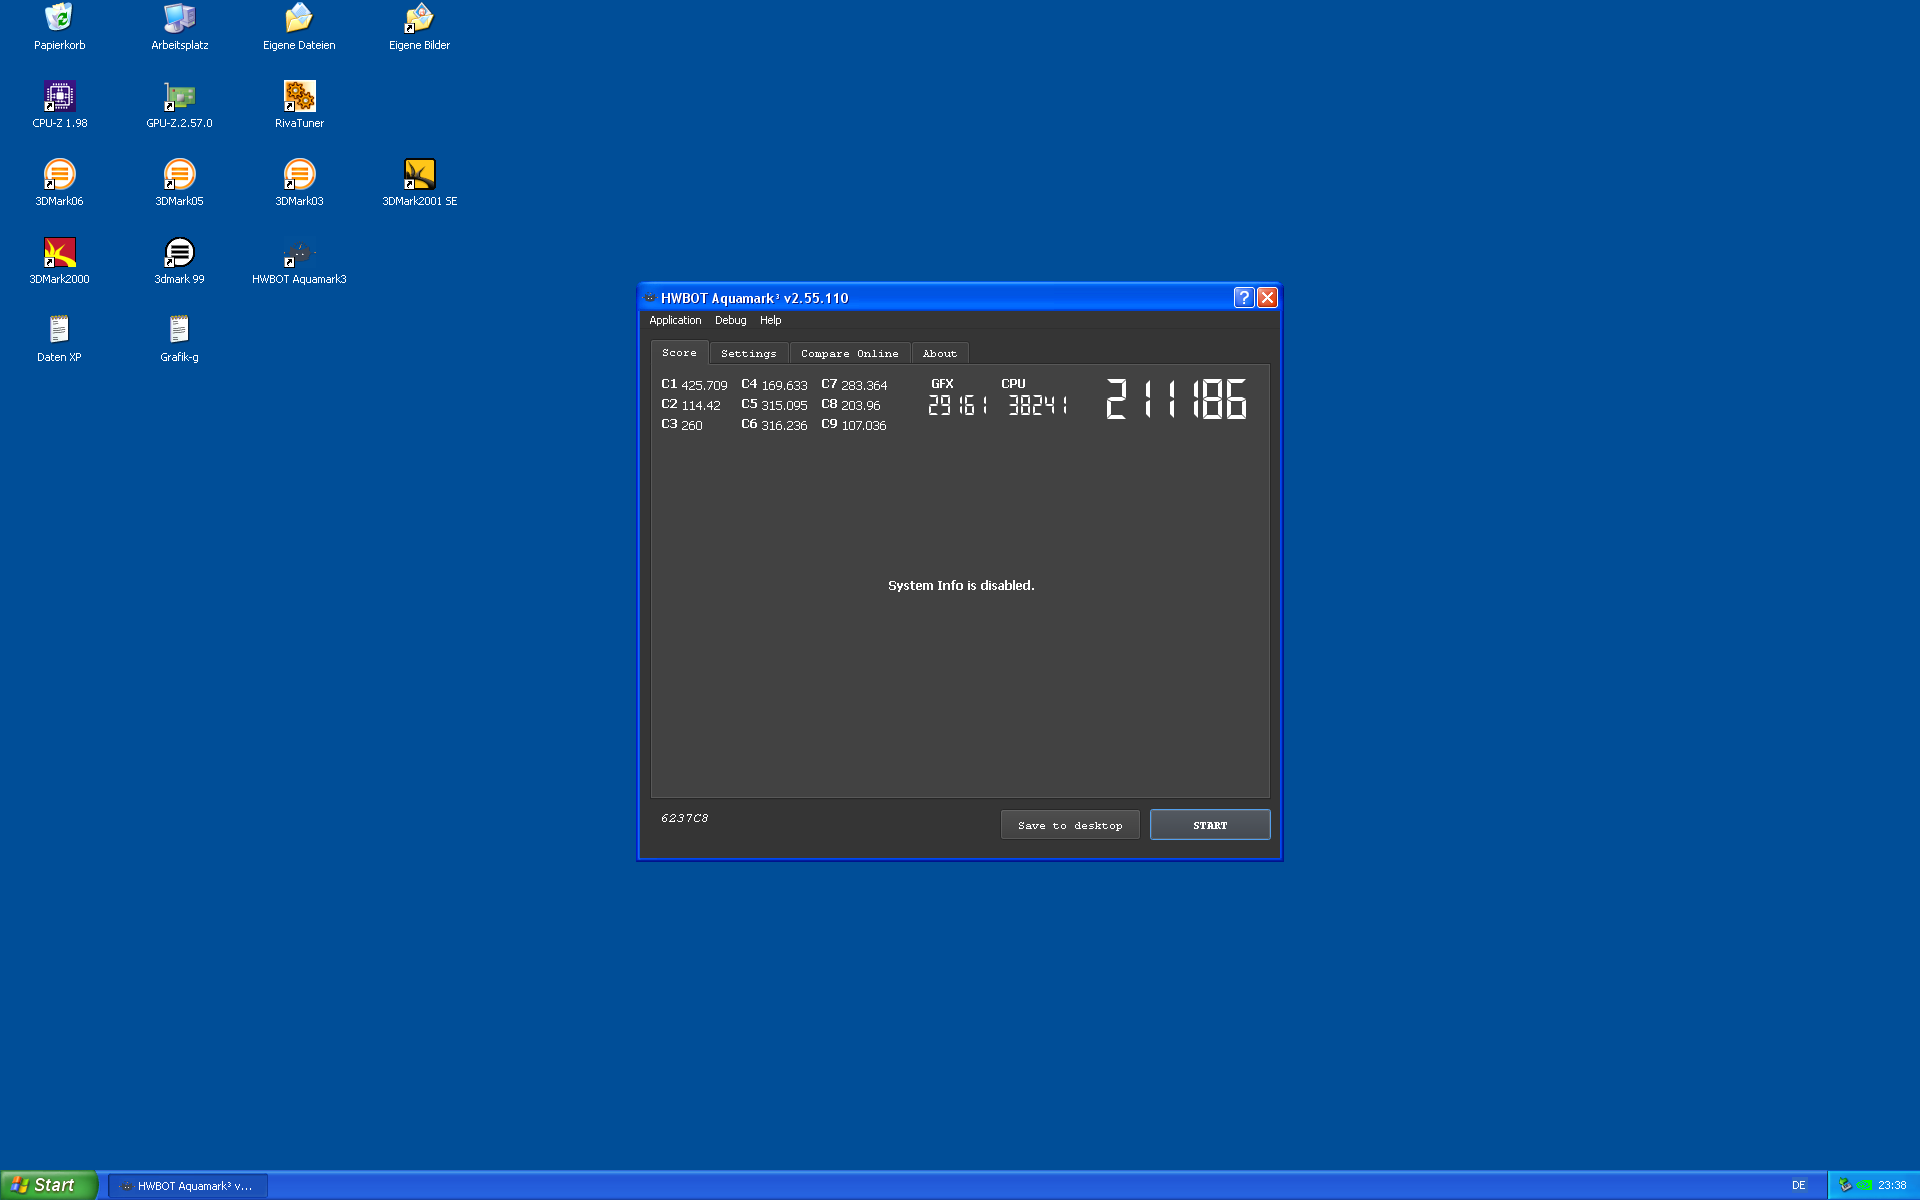Click the Save to desktop button
The width and height of the screenshot is (1920, 1200).
1070,825
